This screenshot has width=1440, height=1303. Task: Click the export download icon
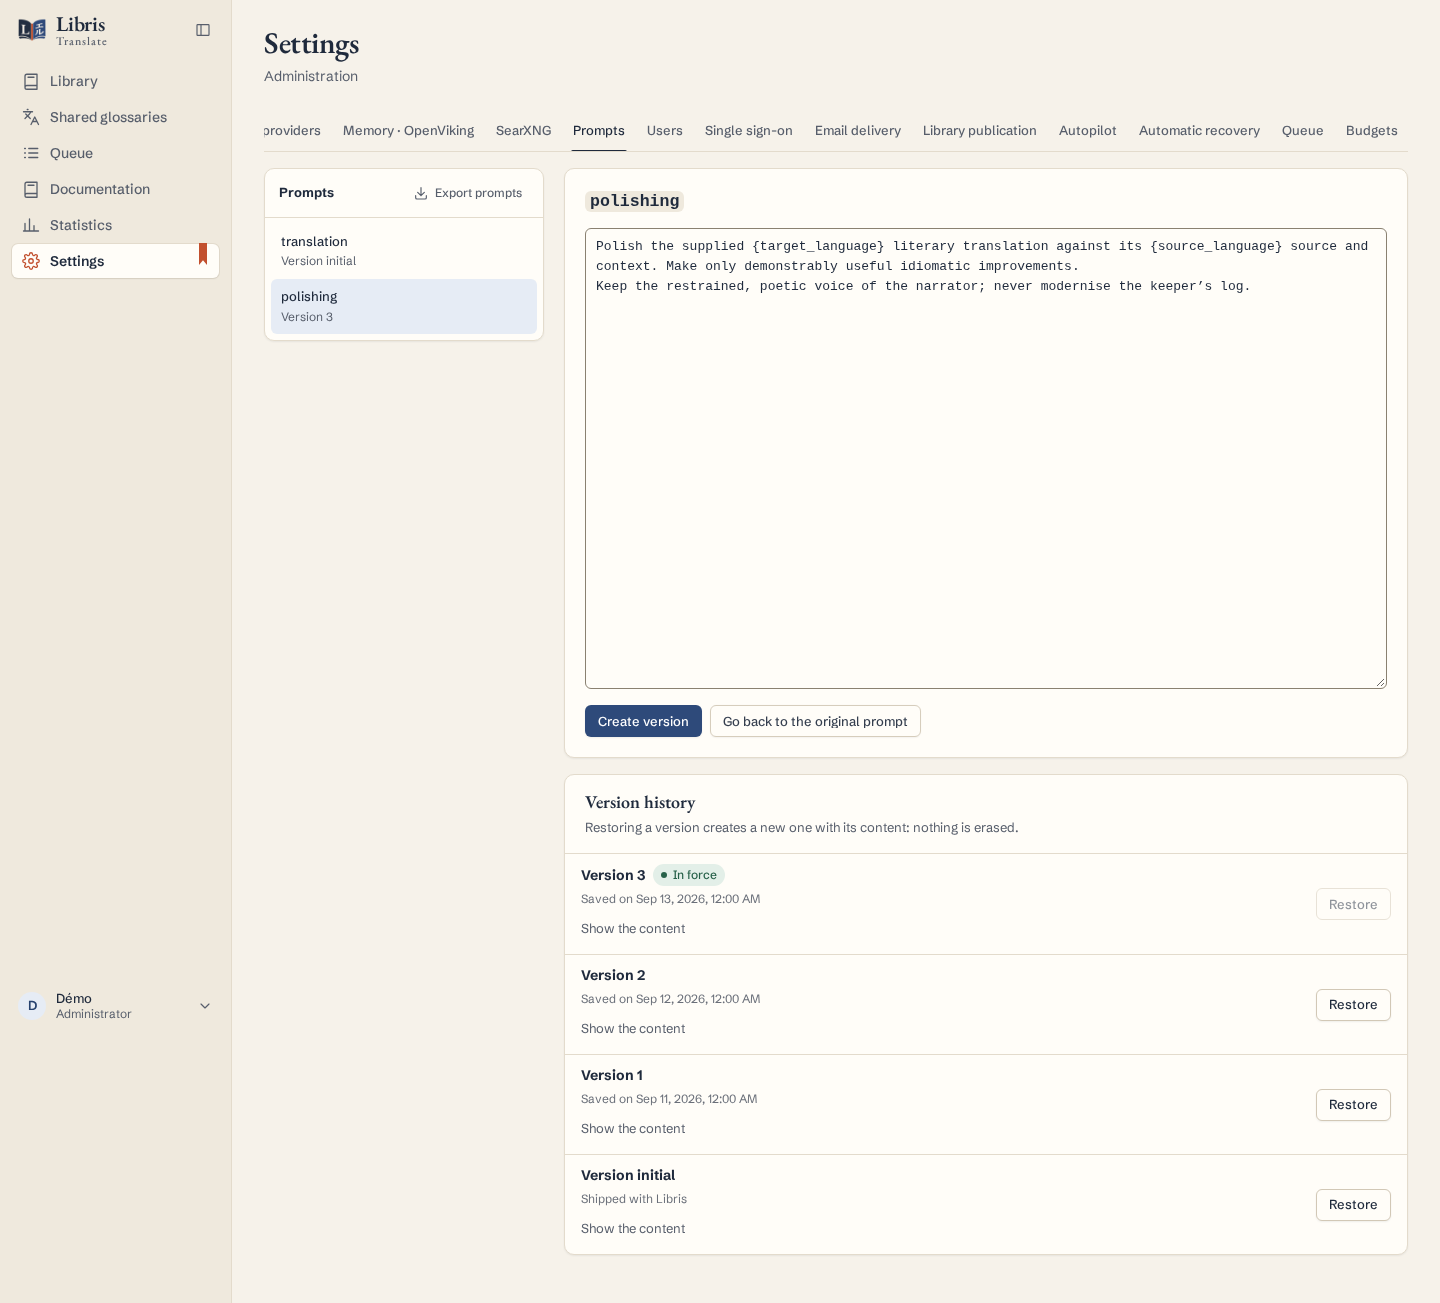coord(421,193)
